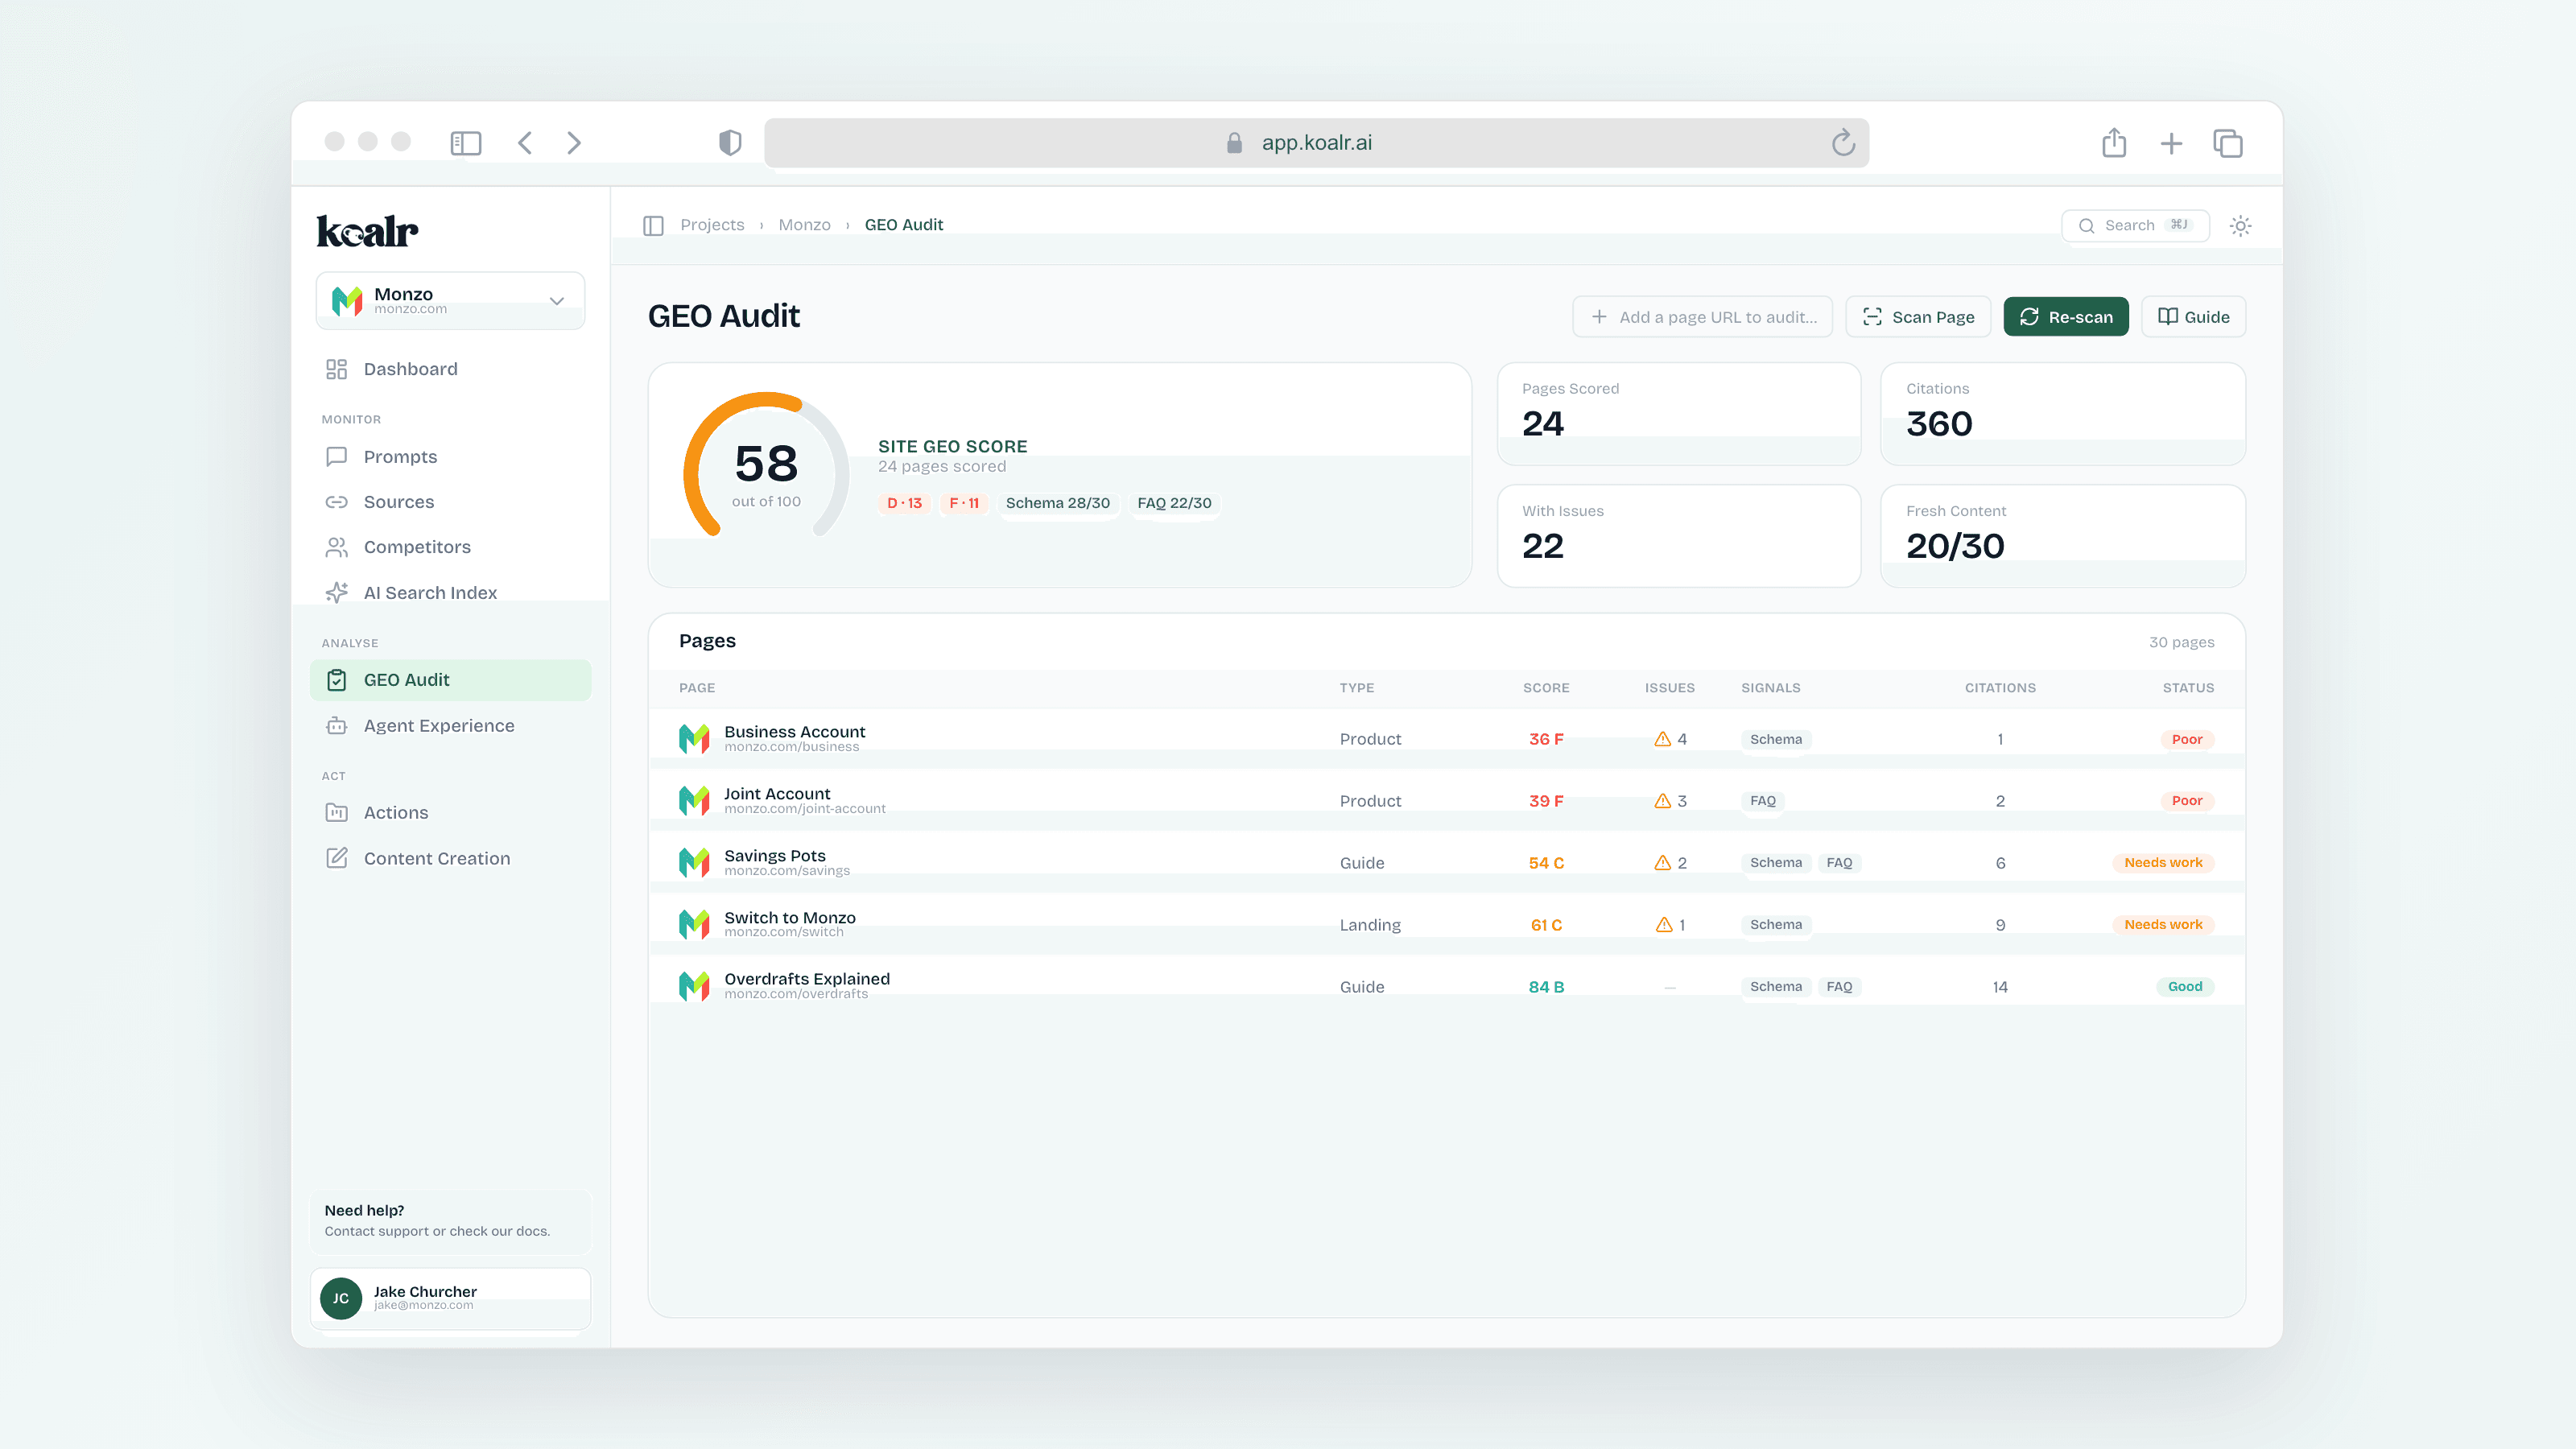This screenshot has height=1449, width=2576.
Task: Reload the page via address bar icon
Action: [x=1843, y=143]
